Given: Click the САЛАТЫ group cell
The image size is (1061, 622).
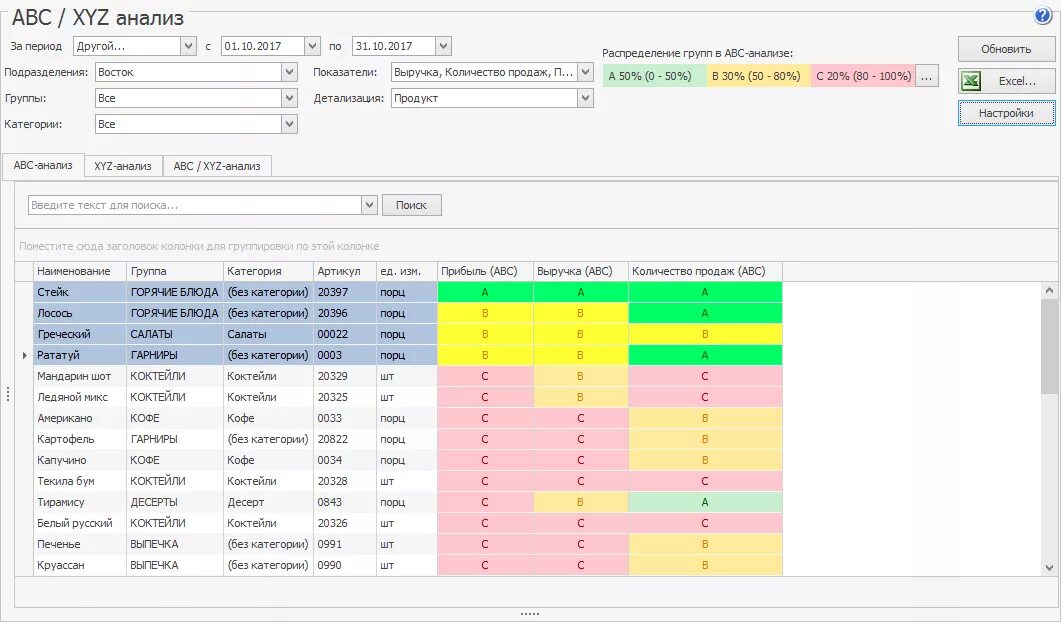Looking at the screenshot, I should 175,334.
